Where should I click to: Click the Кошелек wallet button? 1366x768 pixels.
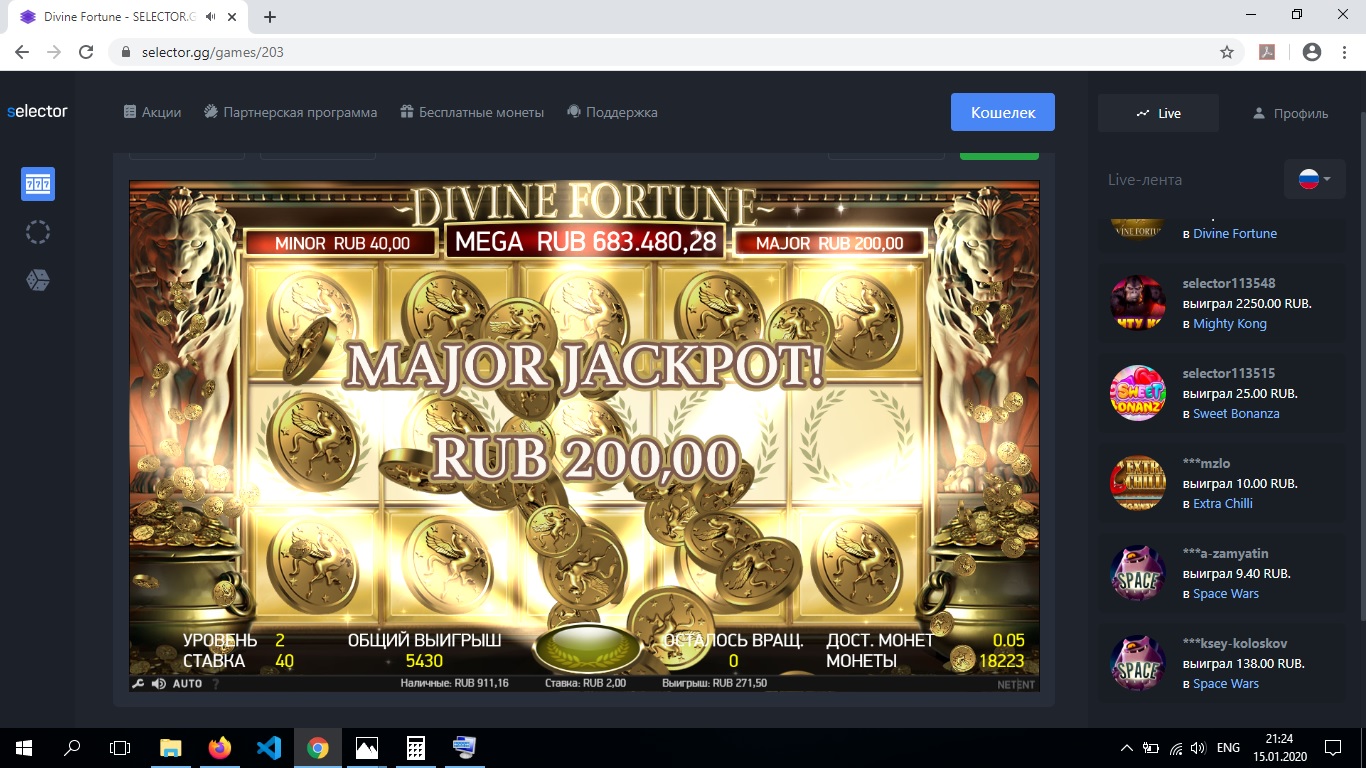(1003, 112)
